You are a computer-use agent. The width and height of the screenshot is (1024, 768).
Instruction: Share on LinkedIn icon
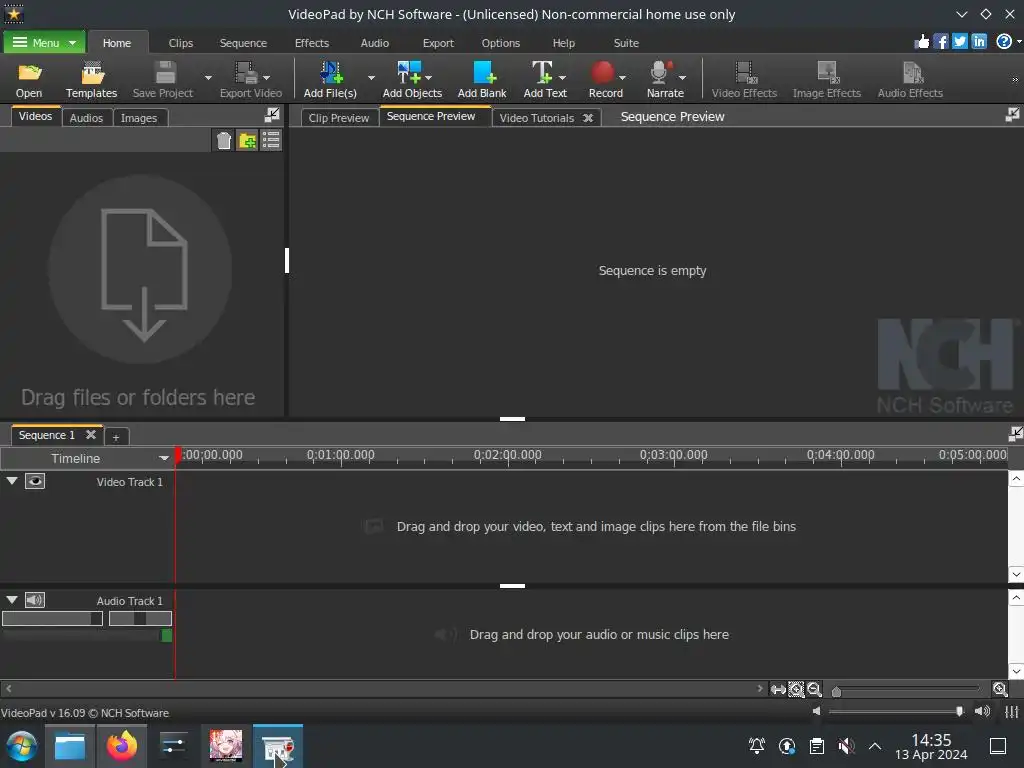(x=979, y=42)
